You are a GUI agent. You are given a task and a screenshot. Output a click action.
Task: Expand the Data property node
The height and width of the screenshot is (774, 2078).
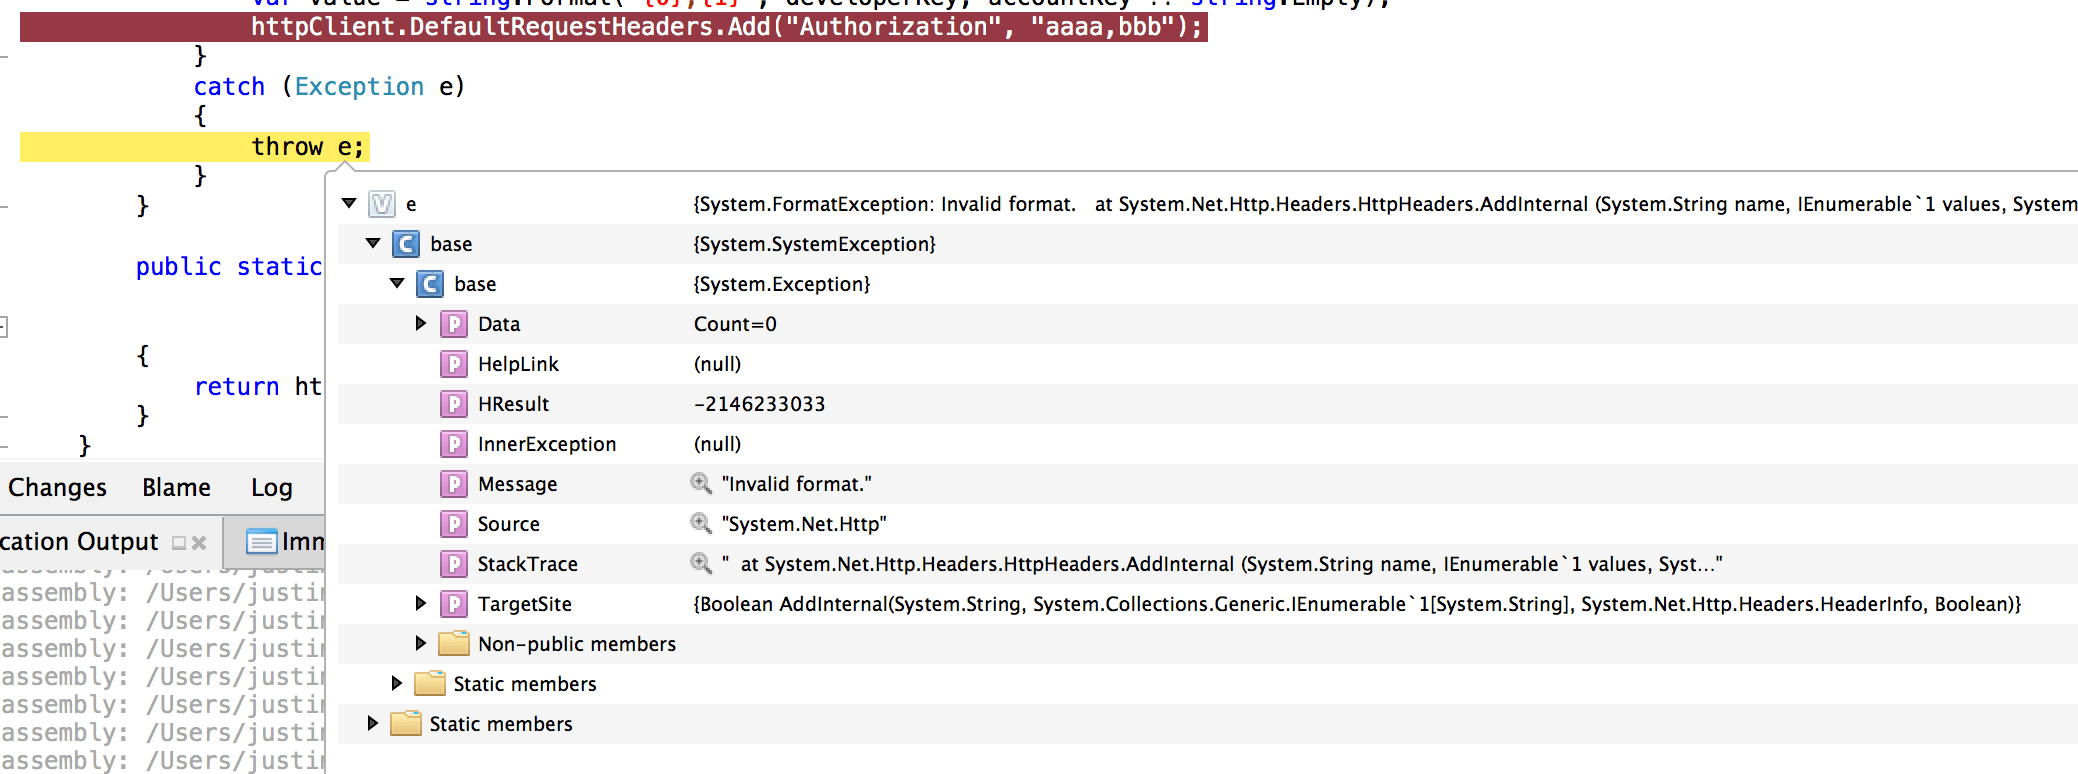point(420,323)
